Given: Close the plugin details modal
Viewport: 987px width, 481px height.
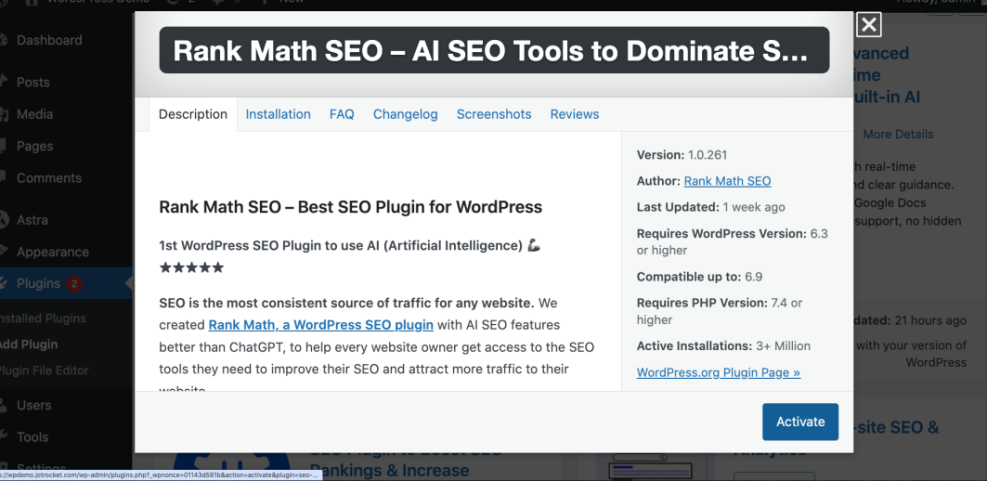Looking at the screenshot, I should point(869,25).
